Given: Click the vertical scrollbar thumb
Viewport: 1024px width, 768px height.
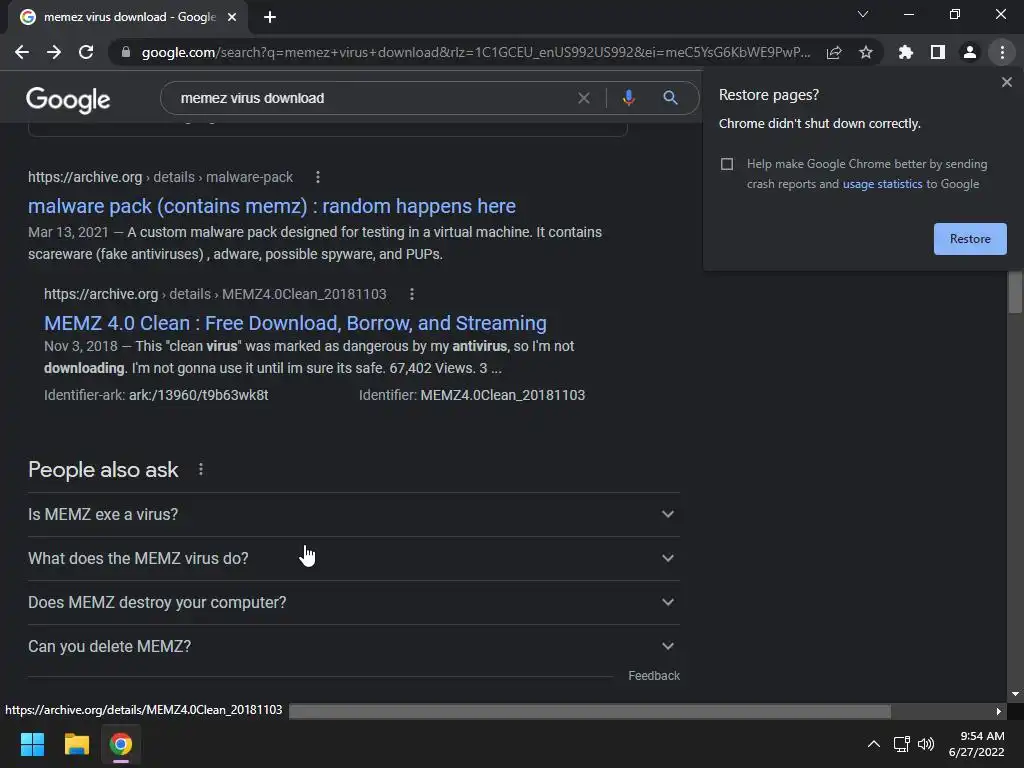Looking at the screenshot, I should pos(1015,292).
